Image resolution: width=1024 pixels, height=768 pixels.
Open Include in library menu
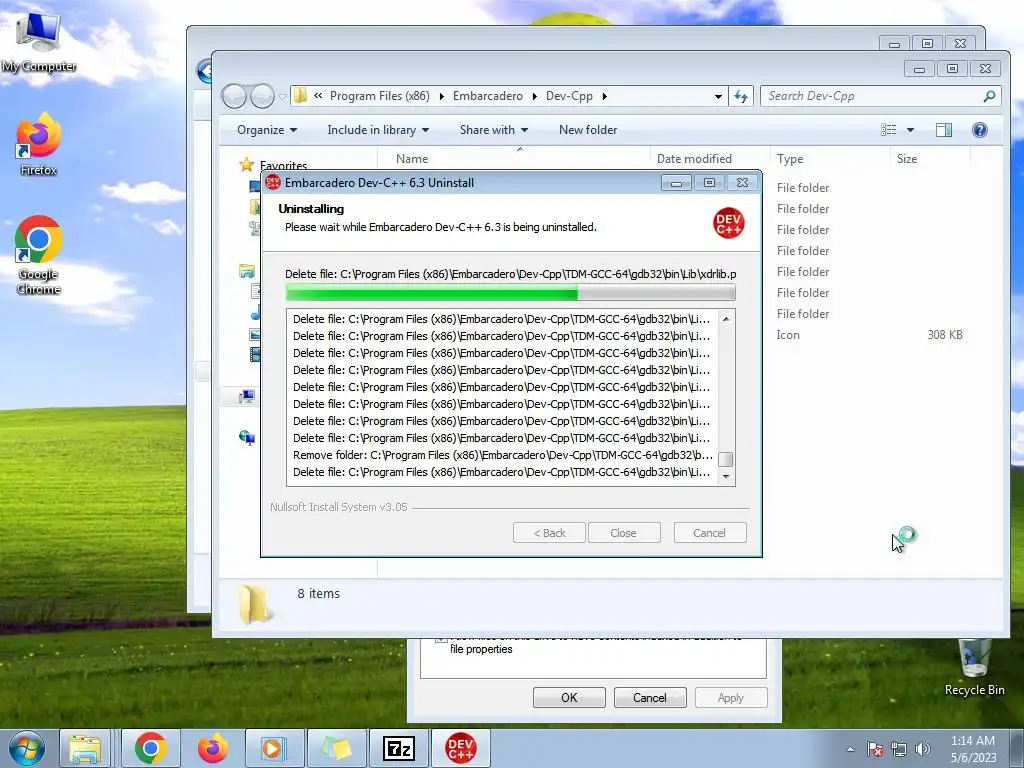tap(378, 130)
